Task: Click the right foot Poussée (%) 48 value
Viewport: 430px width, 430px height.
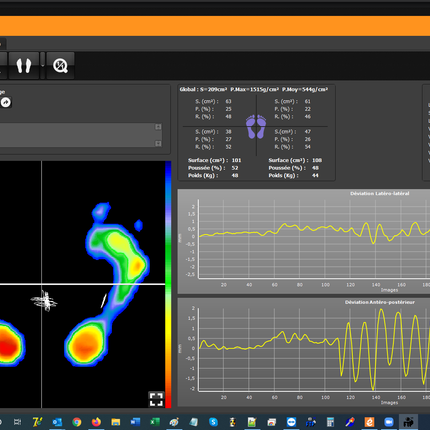Action: [x=315, y=168]
